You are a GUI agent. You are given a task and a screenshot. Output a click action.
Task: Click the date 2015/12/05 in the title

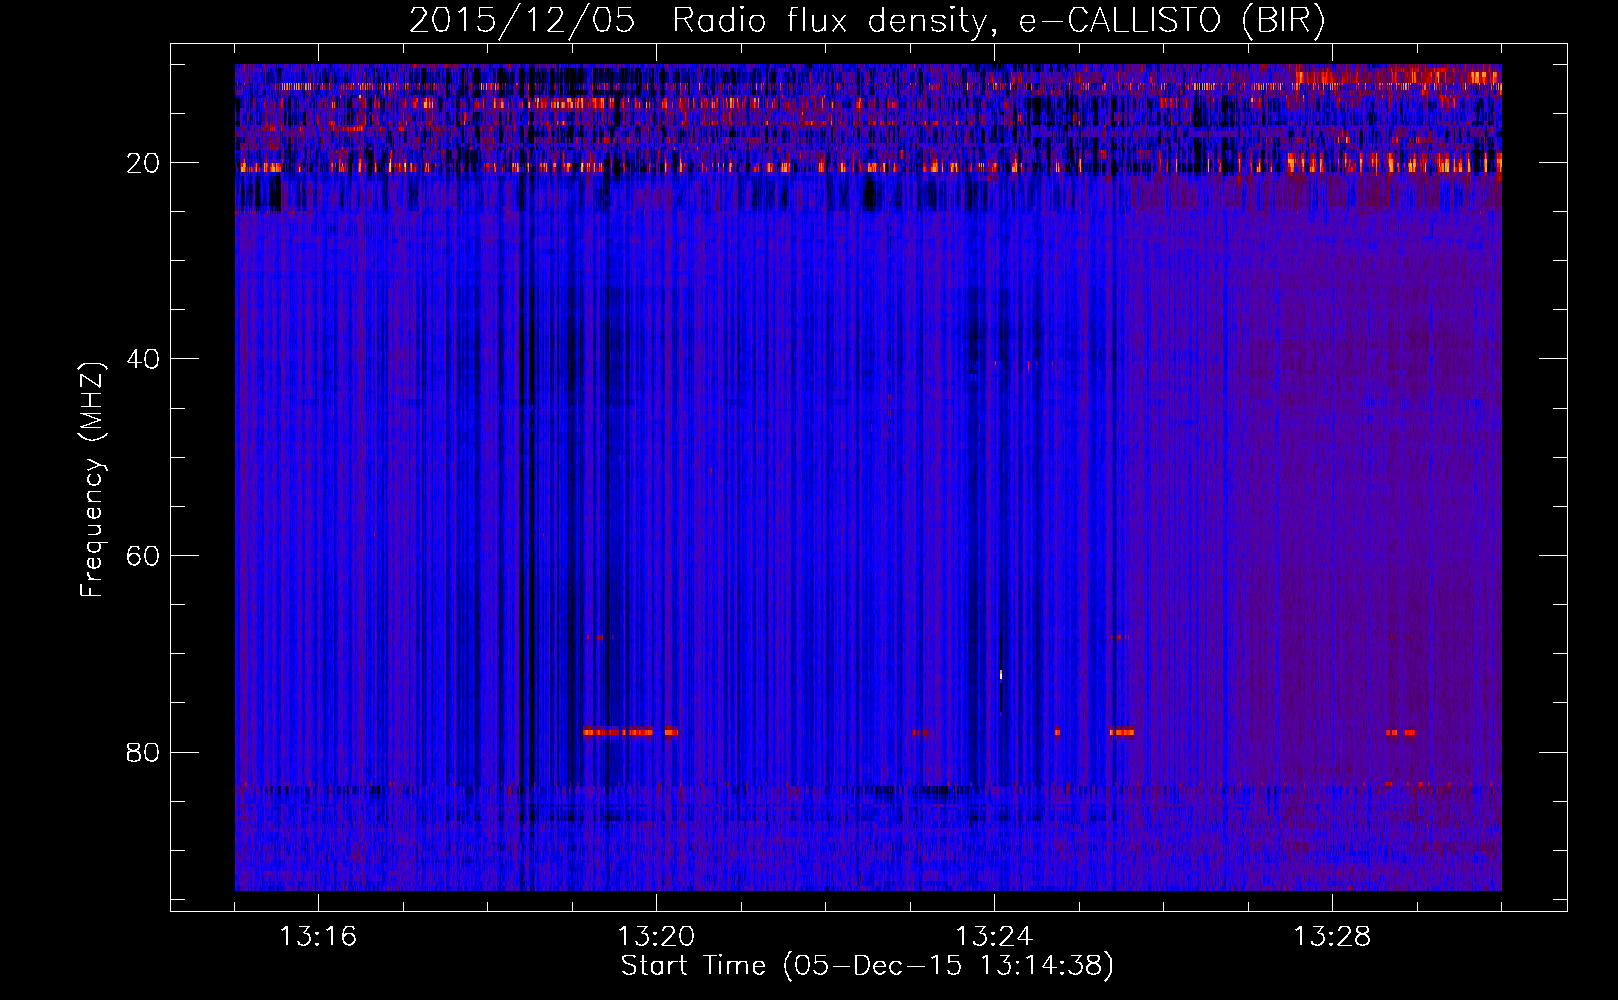521,22
